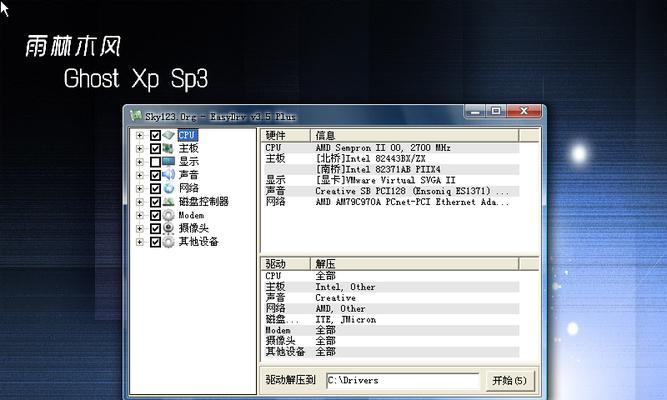Select the VMware Virtual SVGA II row
This screenshot has width=667, height=400.
pos(390,180)
